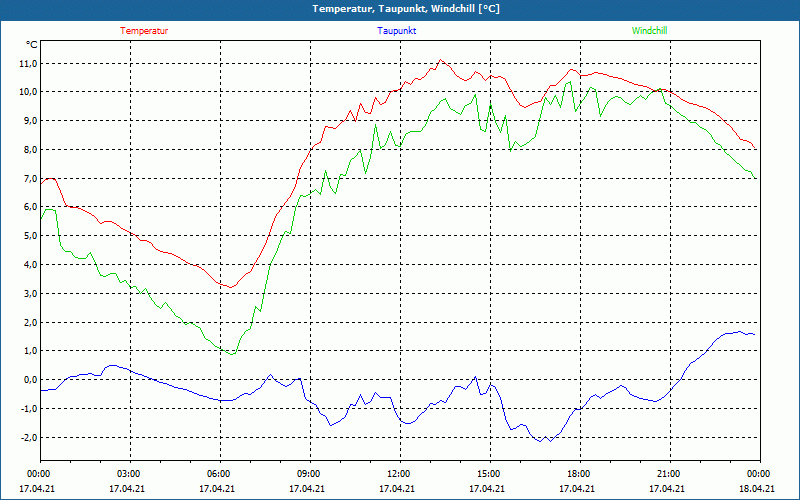
Task: Click the -2,0 y-axis value
Action: 28,438
